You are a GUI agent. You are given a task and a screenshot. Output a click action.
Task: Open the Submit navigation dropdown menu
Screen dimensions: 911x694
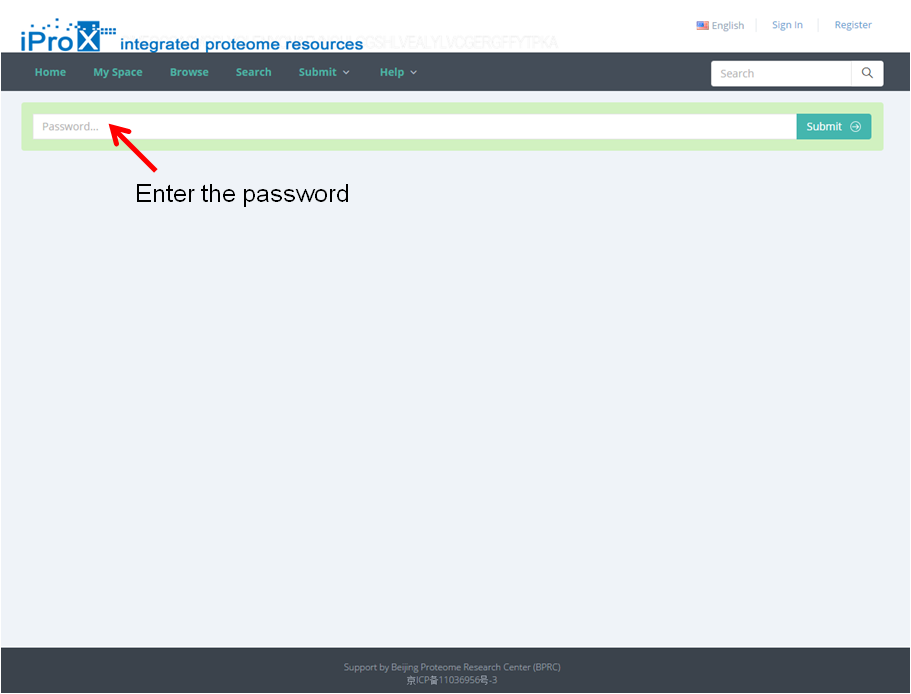click(x=324, y=72)
